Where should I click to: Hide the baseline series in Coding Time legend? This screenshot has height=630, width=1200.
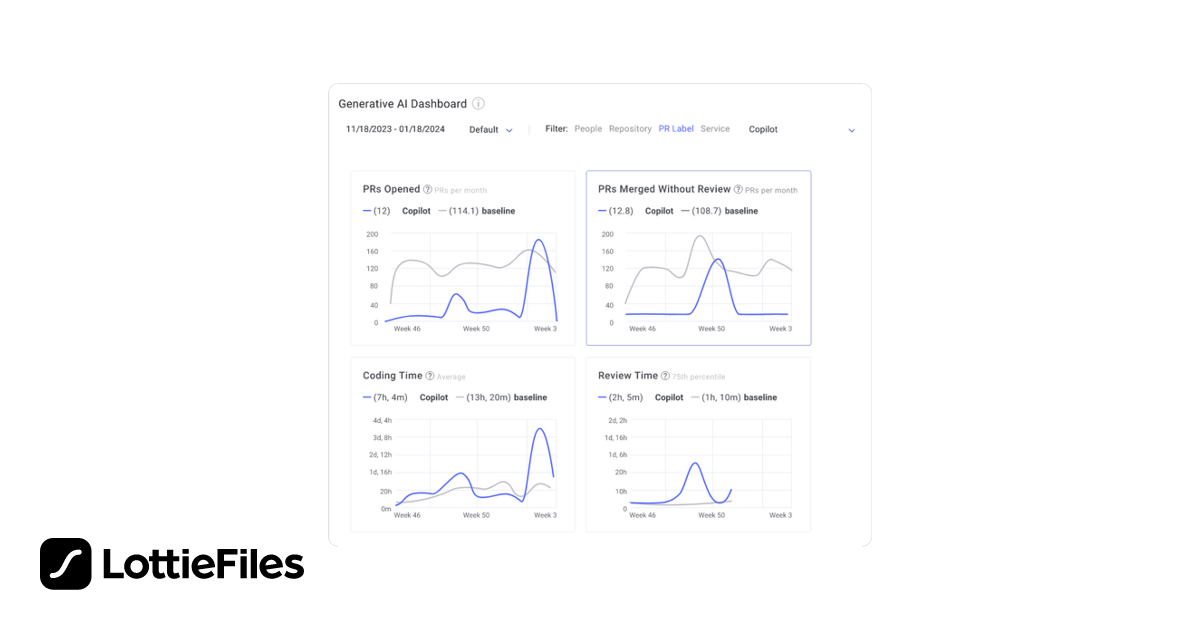pos(530,398)
